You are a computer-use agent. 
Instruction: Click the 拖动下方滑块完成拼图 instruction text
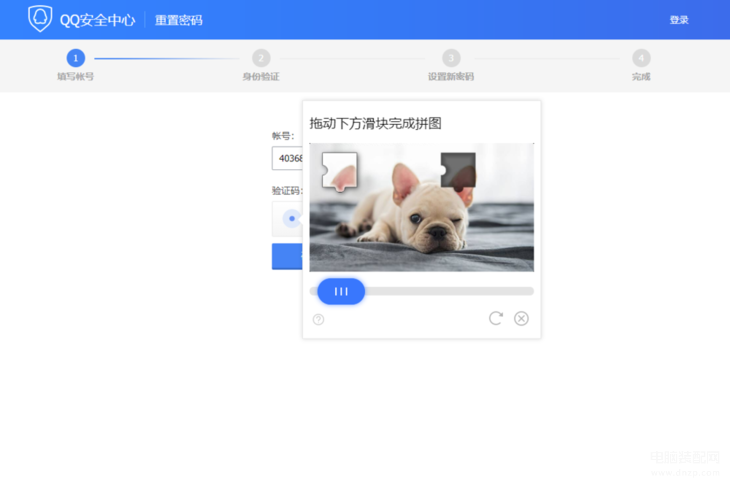(x=375, y=123)
